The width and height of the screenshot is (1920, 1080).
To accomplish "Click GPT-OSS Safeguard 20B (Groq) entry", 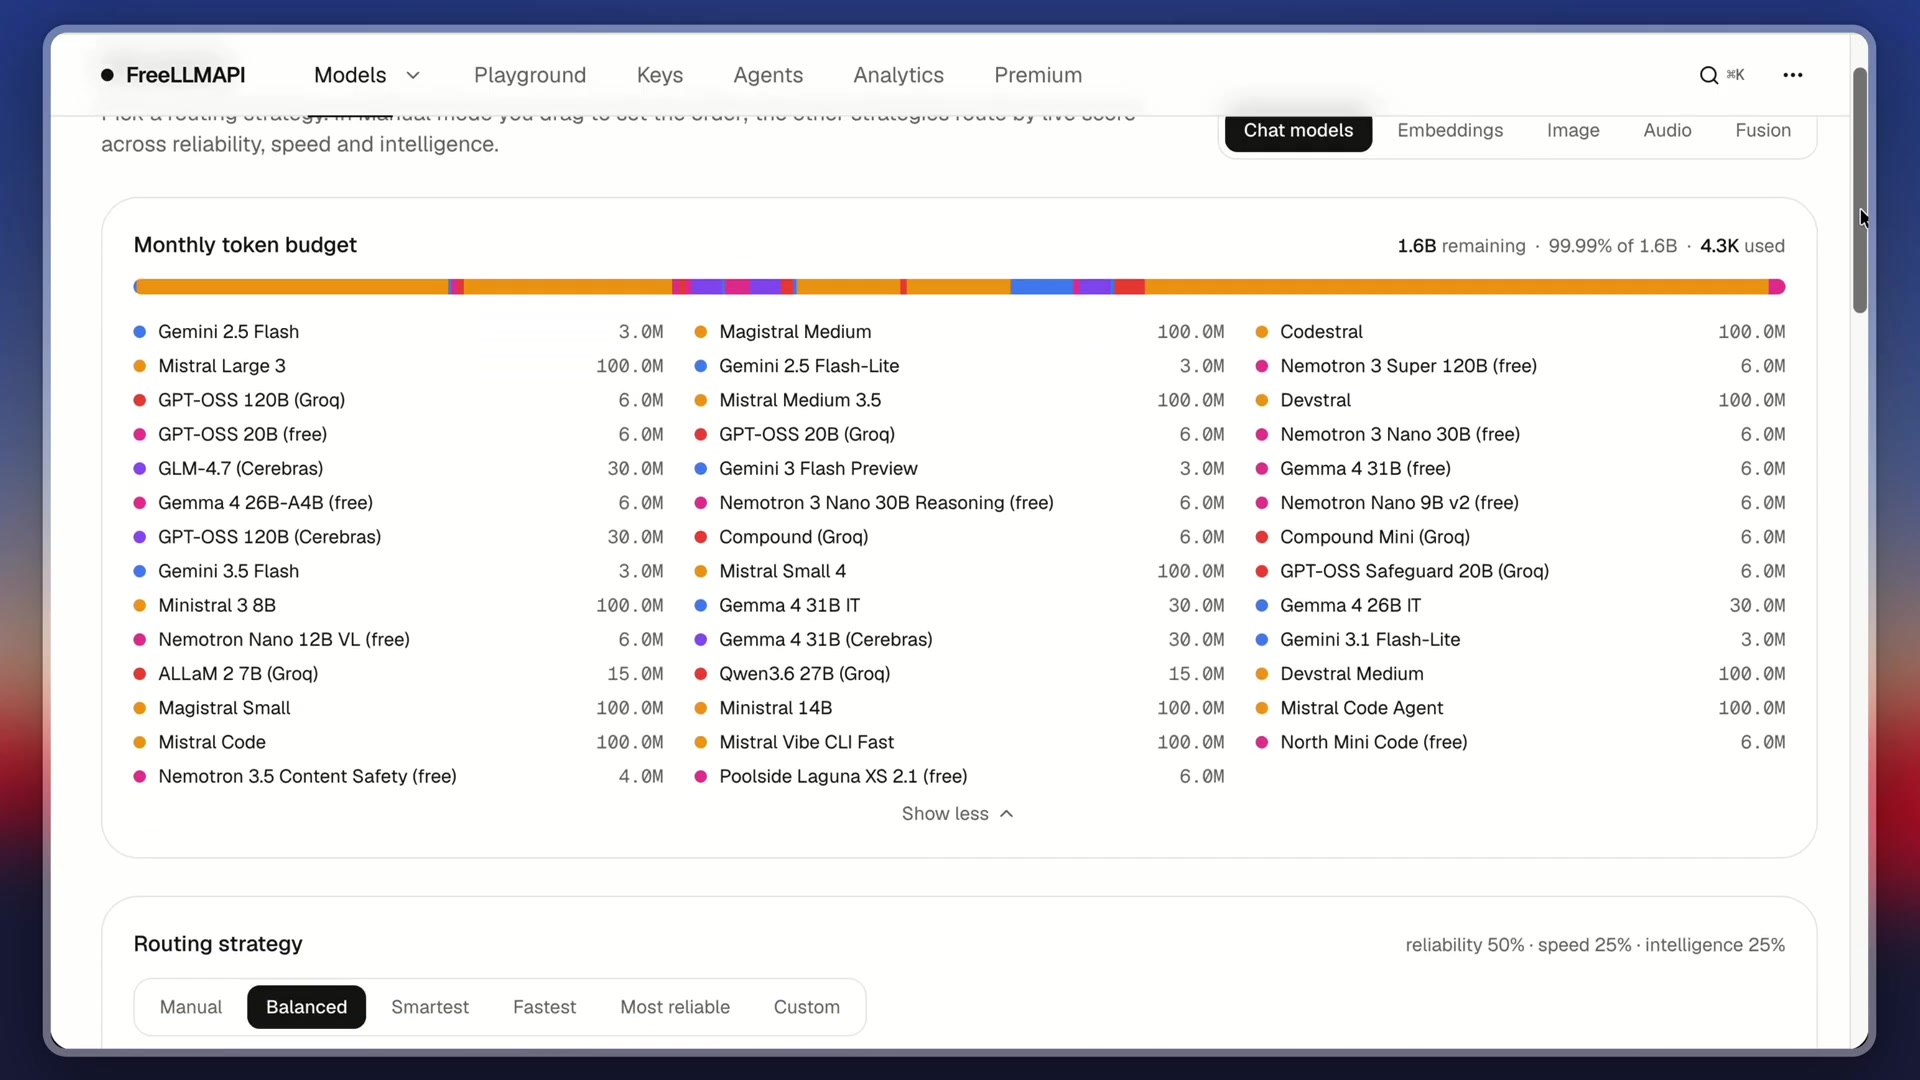I will pos(1520,571).
